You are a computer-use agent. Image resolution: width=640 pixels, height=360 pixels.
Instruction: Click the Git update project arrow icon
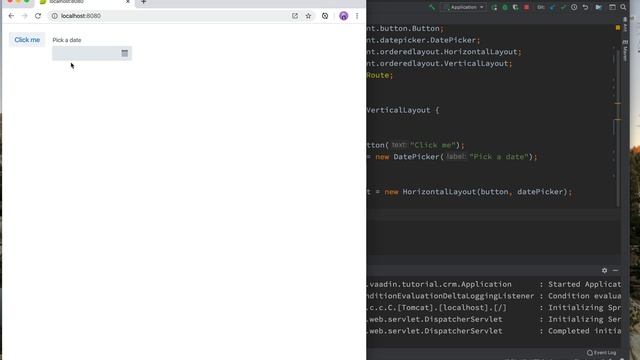point(552,7)
